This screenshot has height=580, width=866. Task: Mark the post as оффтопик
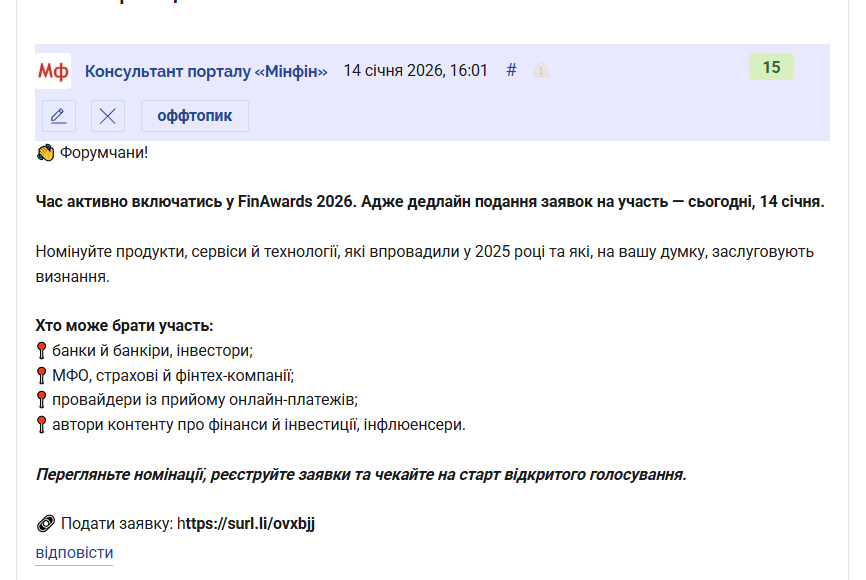coord(195,116)
